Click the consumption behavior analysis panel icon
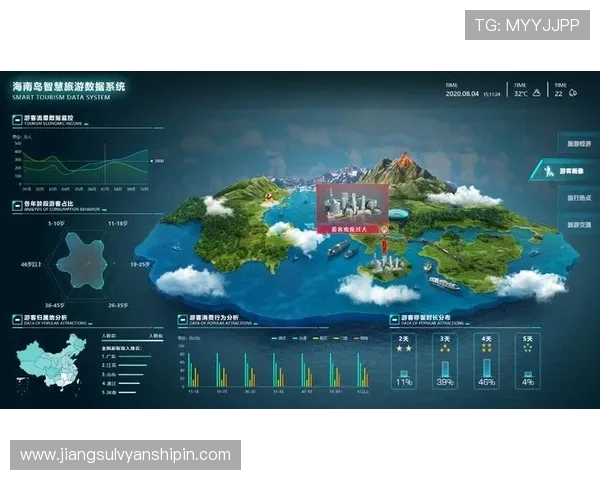The width and height of the screenshot is (600, 480). pos(182,320)
